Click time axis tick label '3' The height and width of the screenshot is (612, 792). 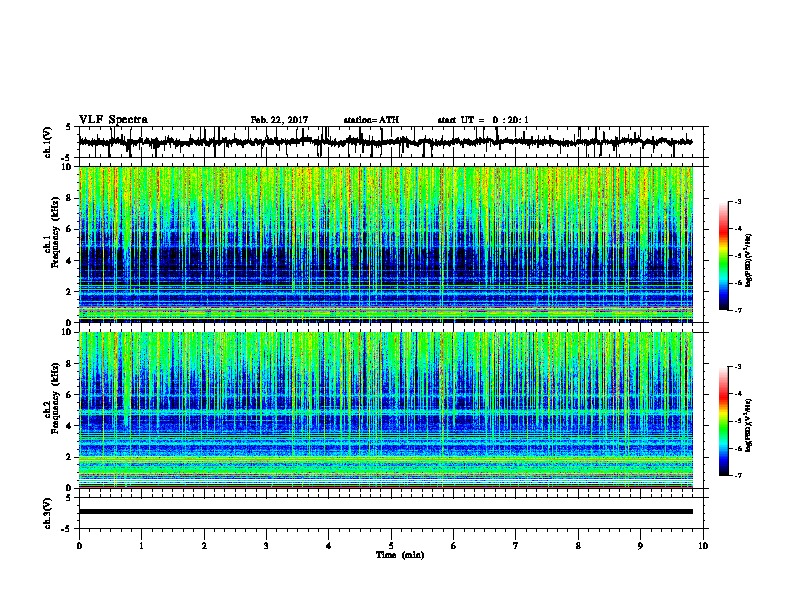pyautogui.click(x=266, y=546)
